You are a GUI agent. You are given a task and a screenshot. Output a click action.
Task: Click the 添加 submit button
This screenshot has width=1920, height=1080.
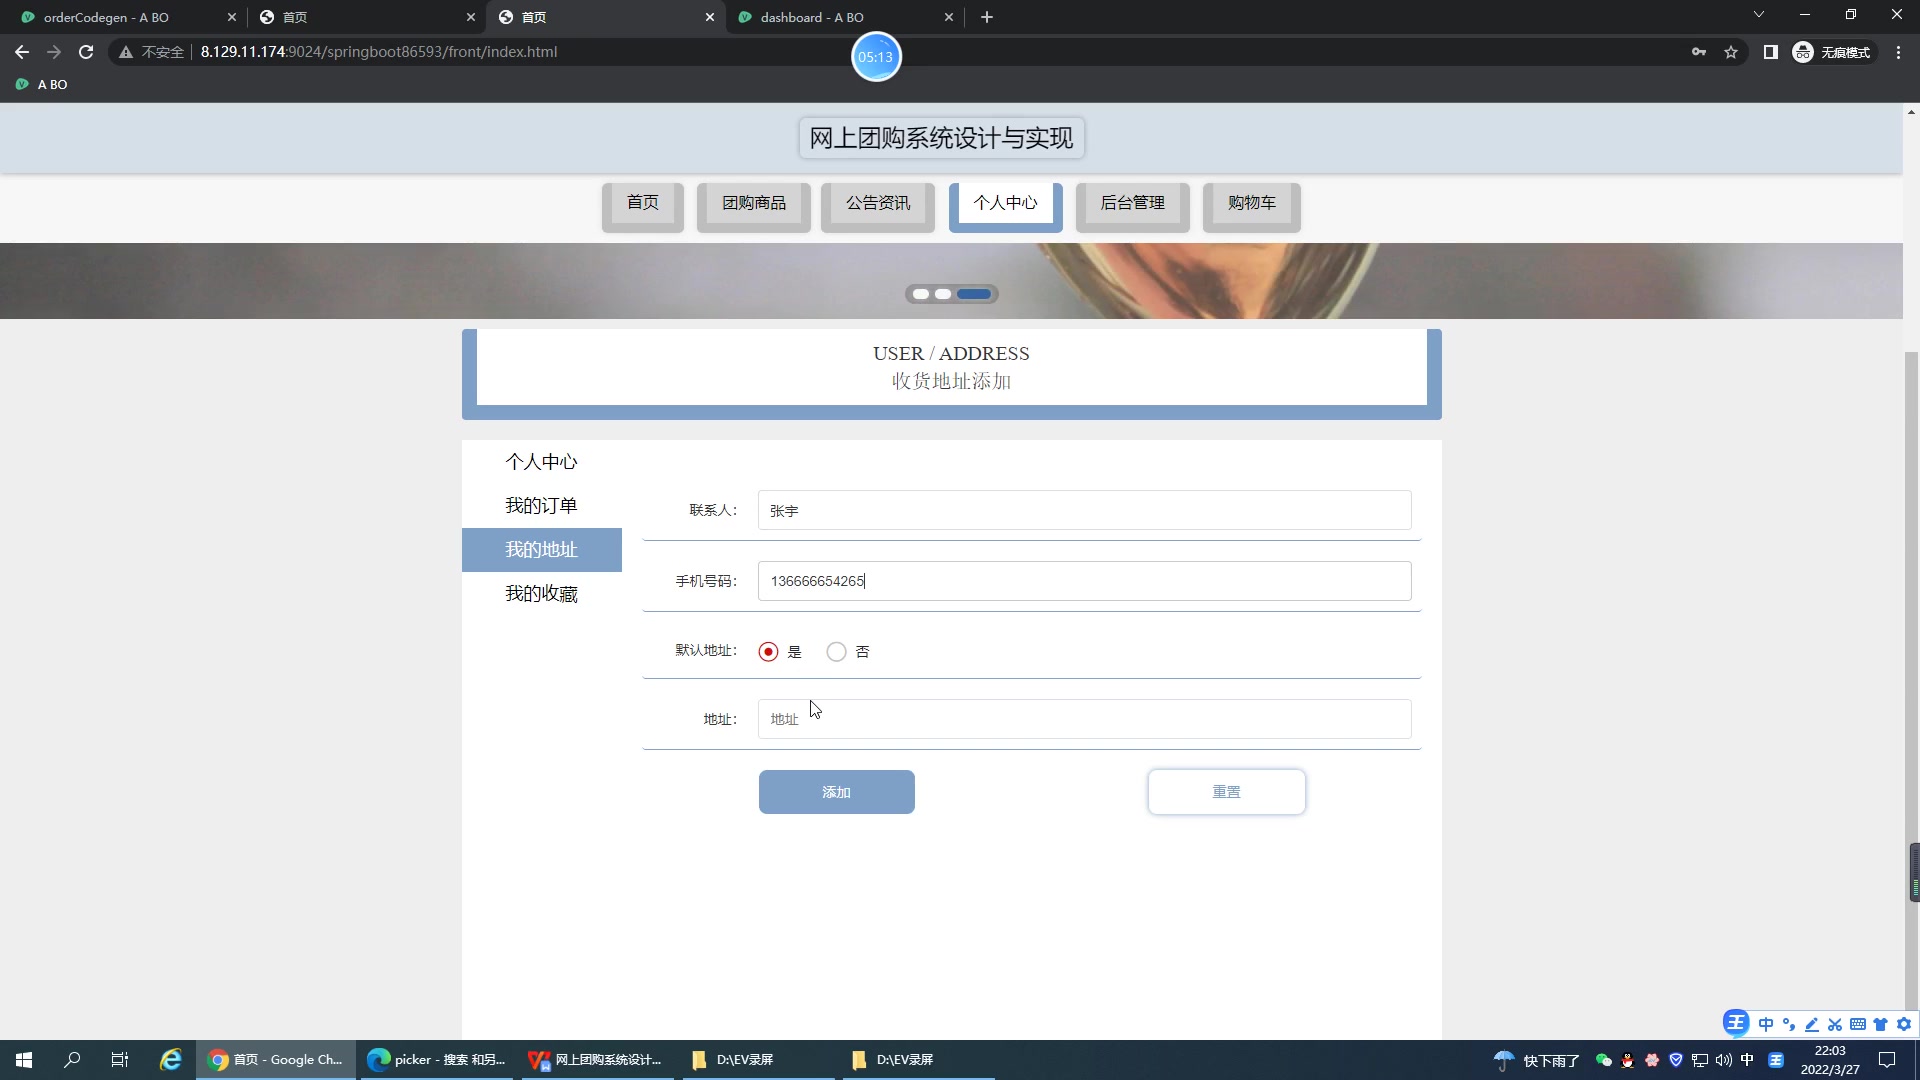(836, 791)
